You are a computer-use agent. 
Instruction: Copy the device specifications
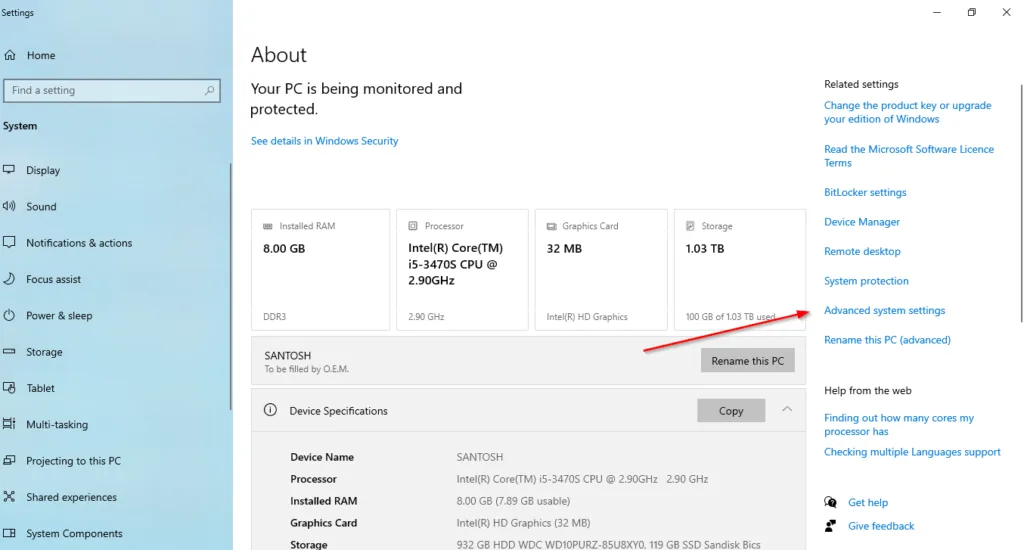730,411
